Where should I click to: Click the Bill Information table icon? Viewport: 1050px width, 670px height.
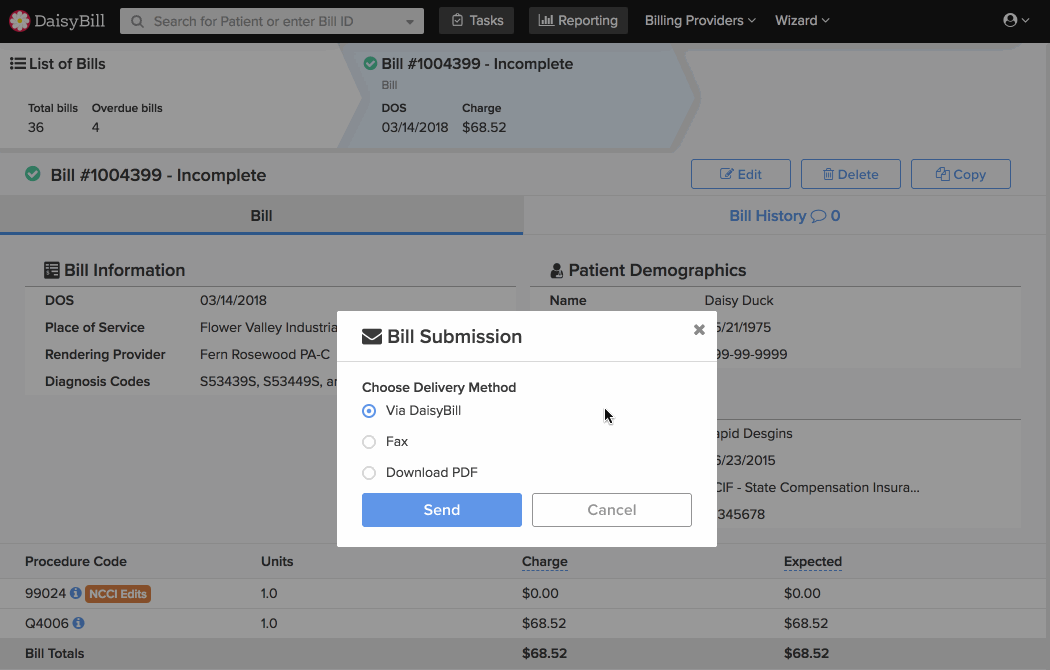pos(52,270)
